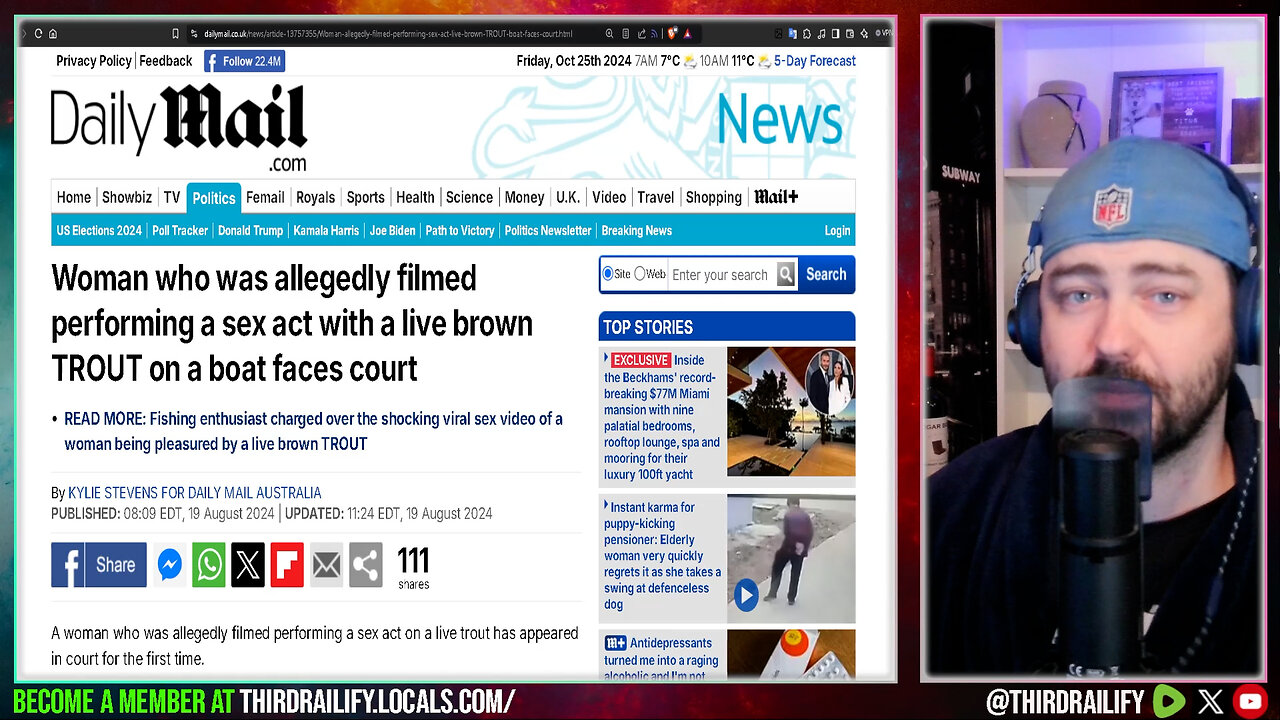Open the Brave Shields lion icon
Screen dimensions: 1280x720
672,33
